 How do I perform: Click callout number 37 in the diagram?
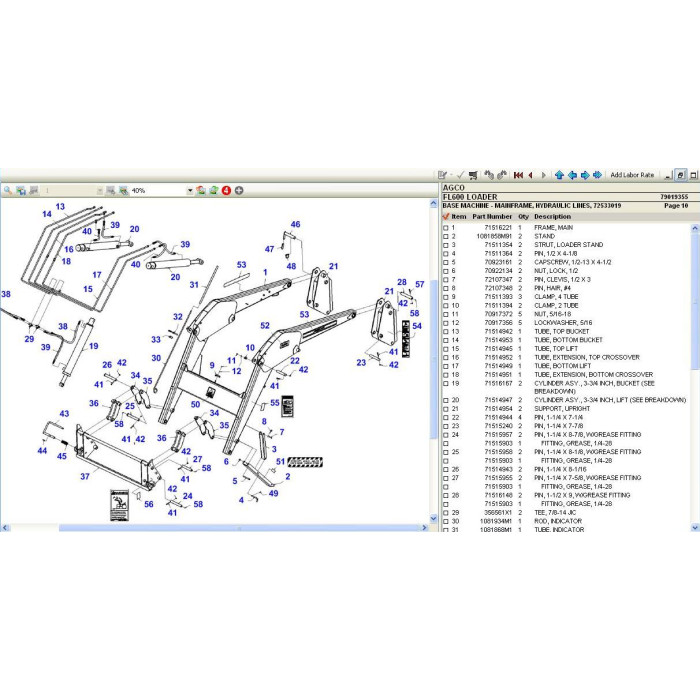(85, 477)
